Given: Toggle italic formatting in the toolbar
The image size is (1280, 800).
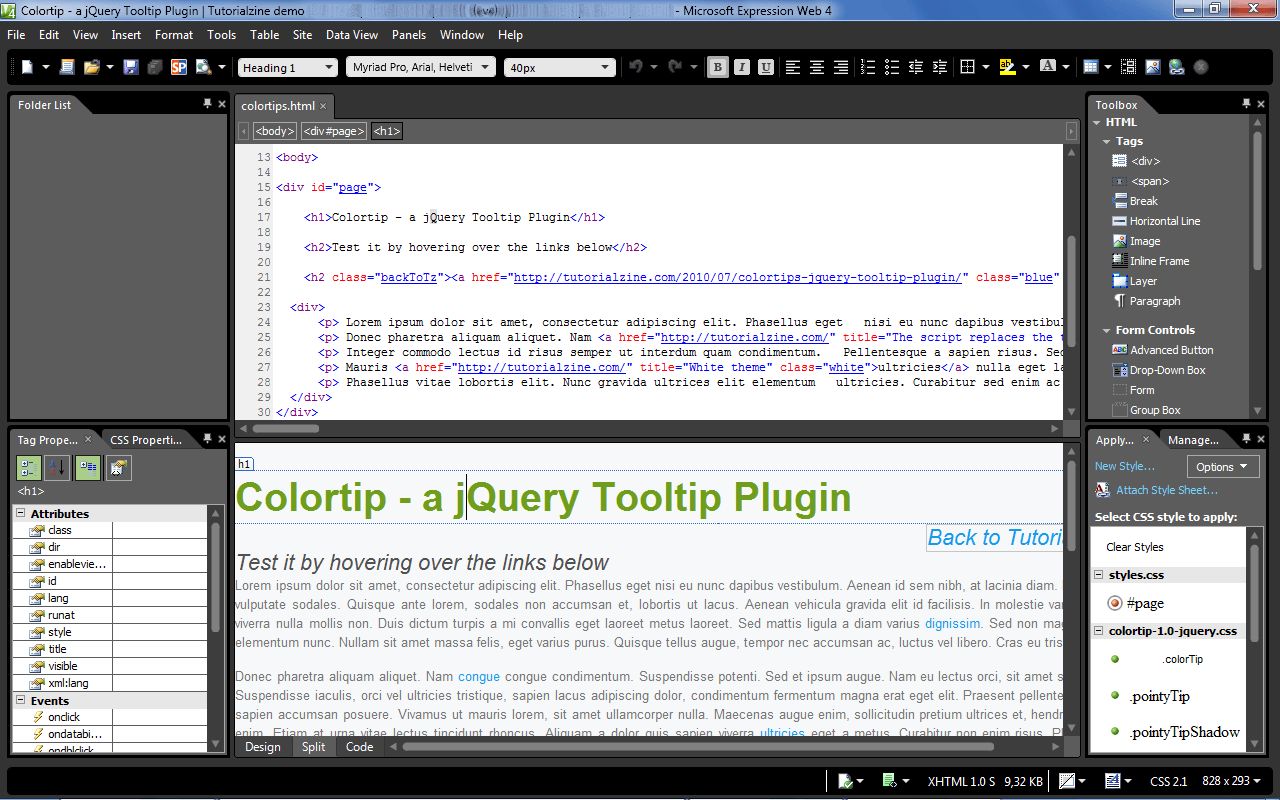Looking at the screenshot, I should tap(740, 66).
